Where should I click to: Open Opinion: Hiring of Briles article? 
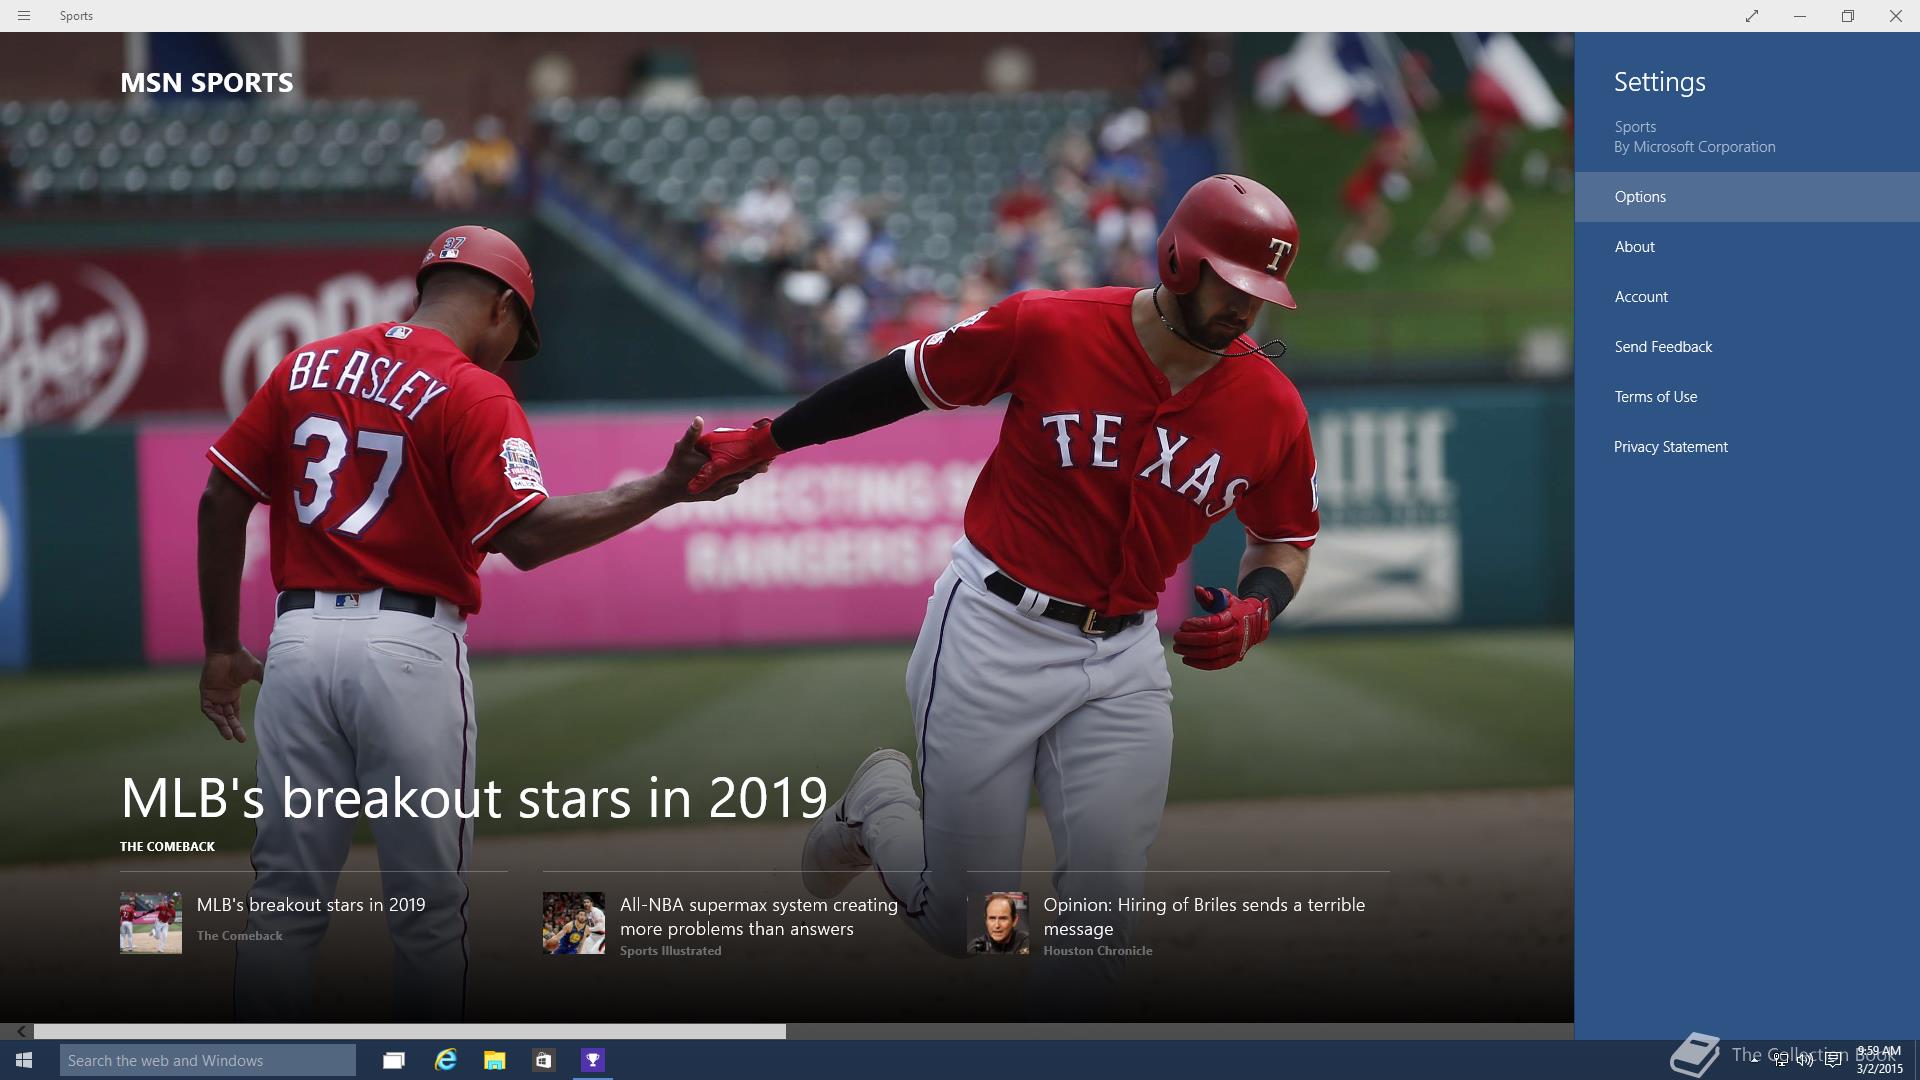tap(1204, 917)
